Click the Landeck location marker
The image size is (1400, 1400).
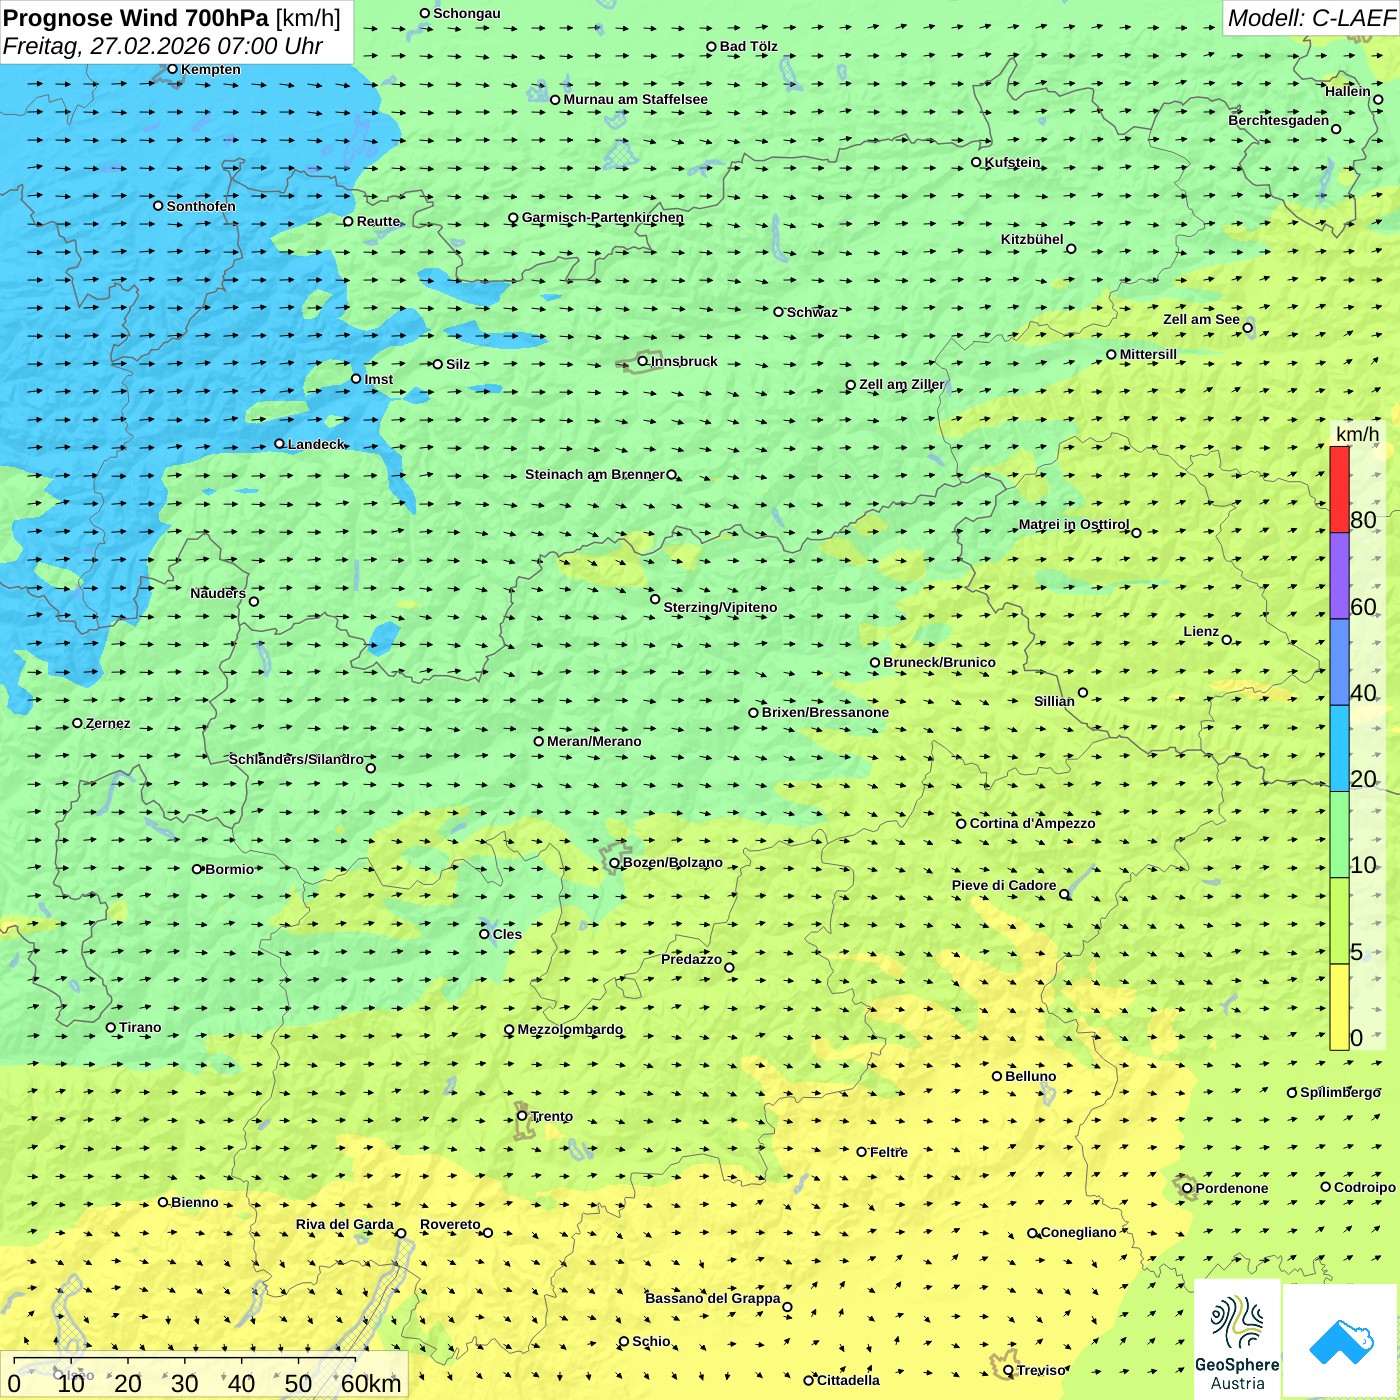(x=279, y=444)
